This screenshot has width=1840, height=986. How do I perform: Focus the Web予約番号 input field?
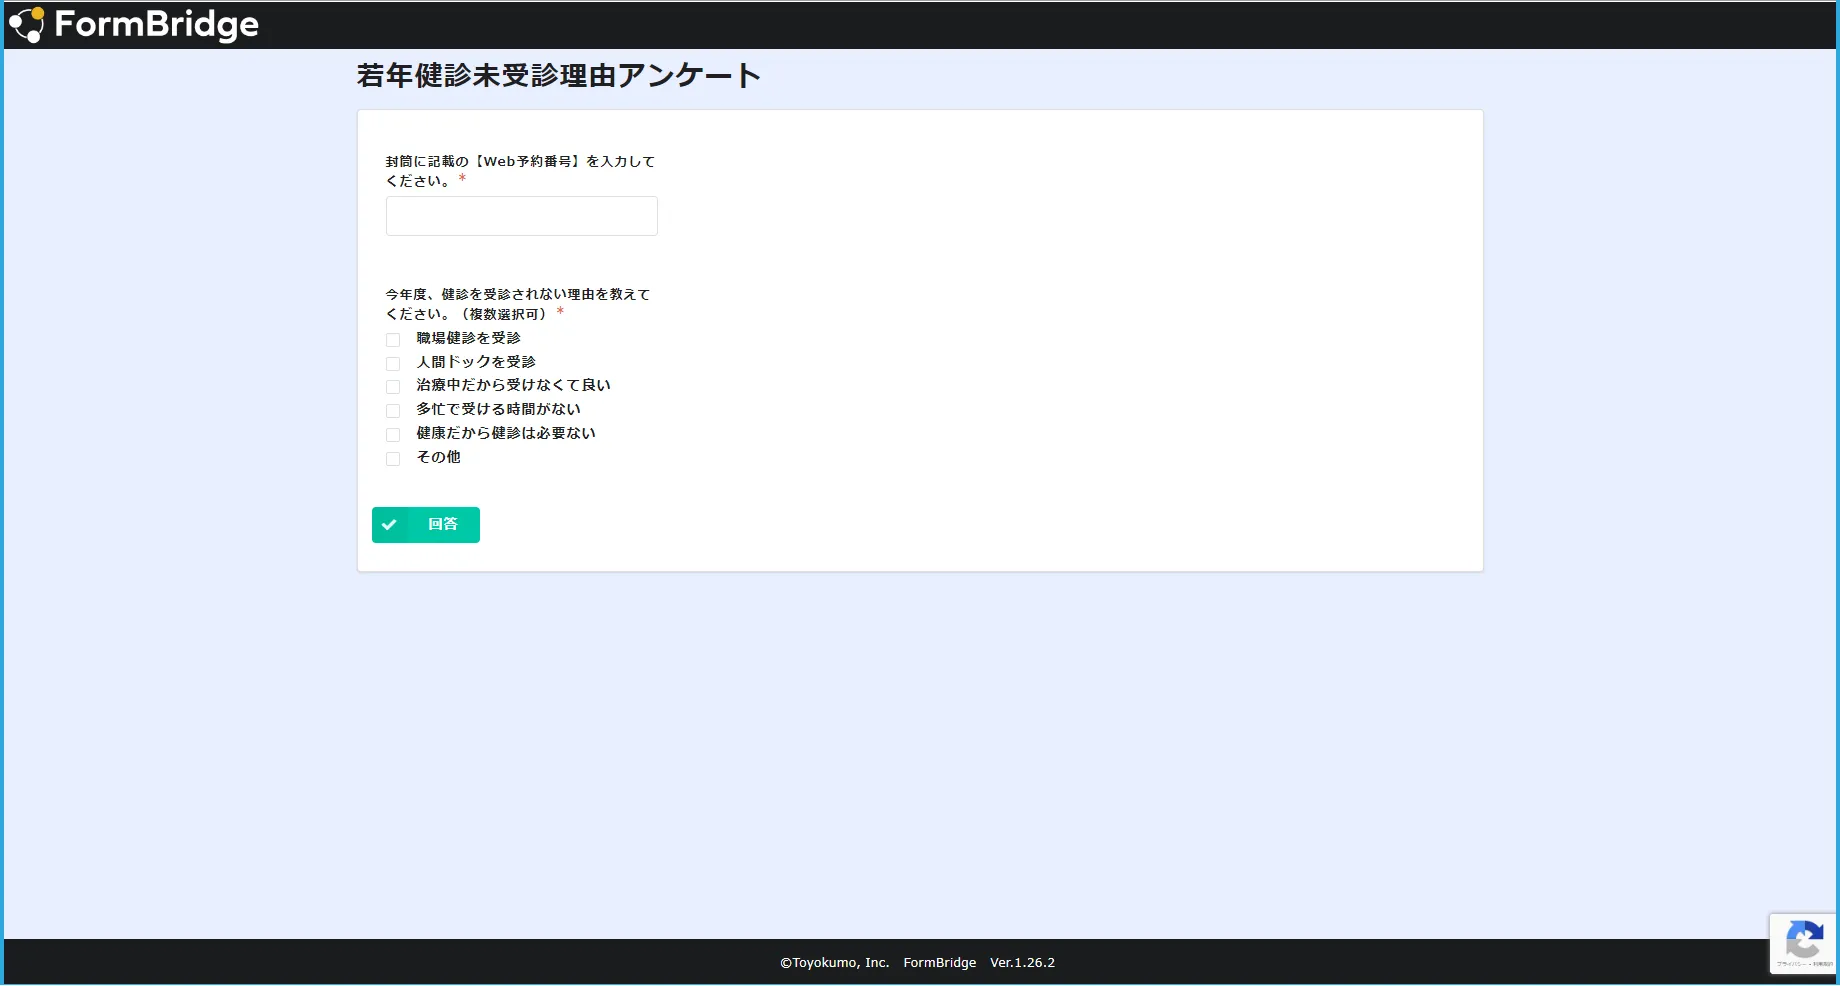(521, 216)
